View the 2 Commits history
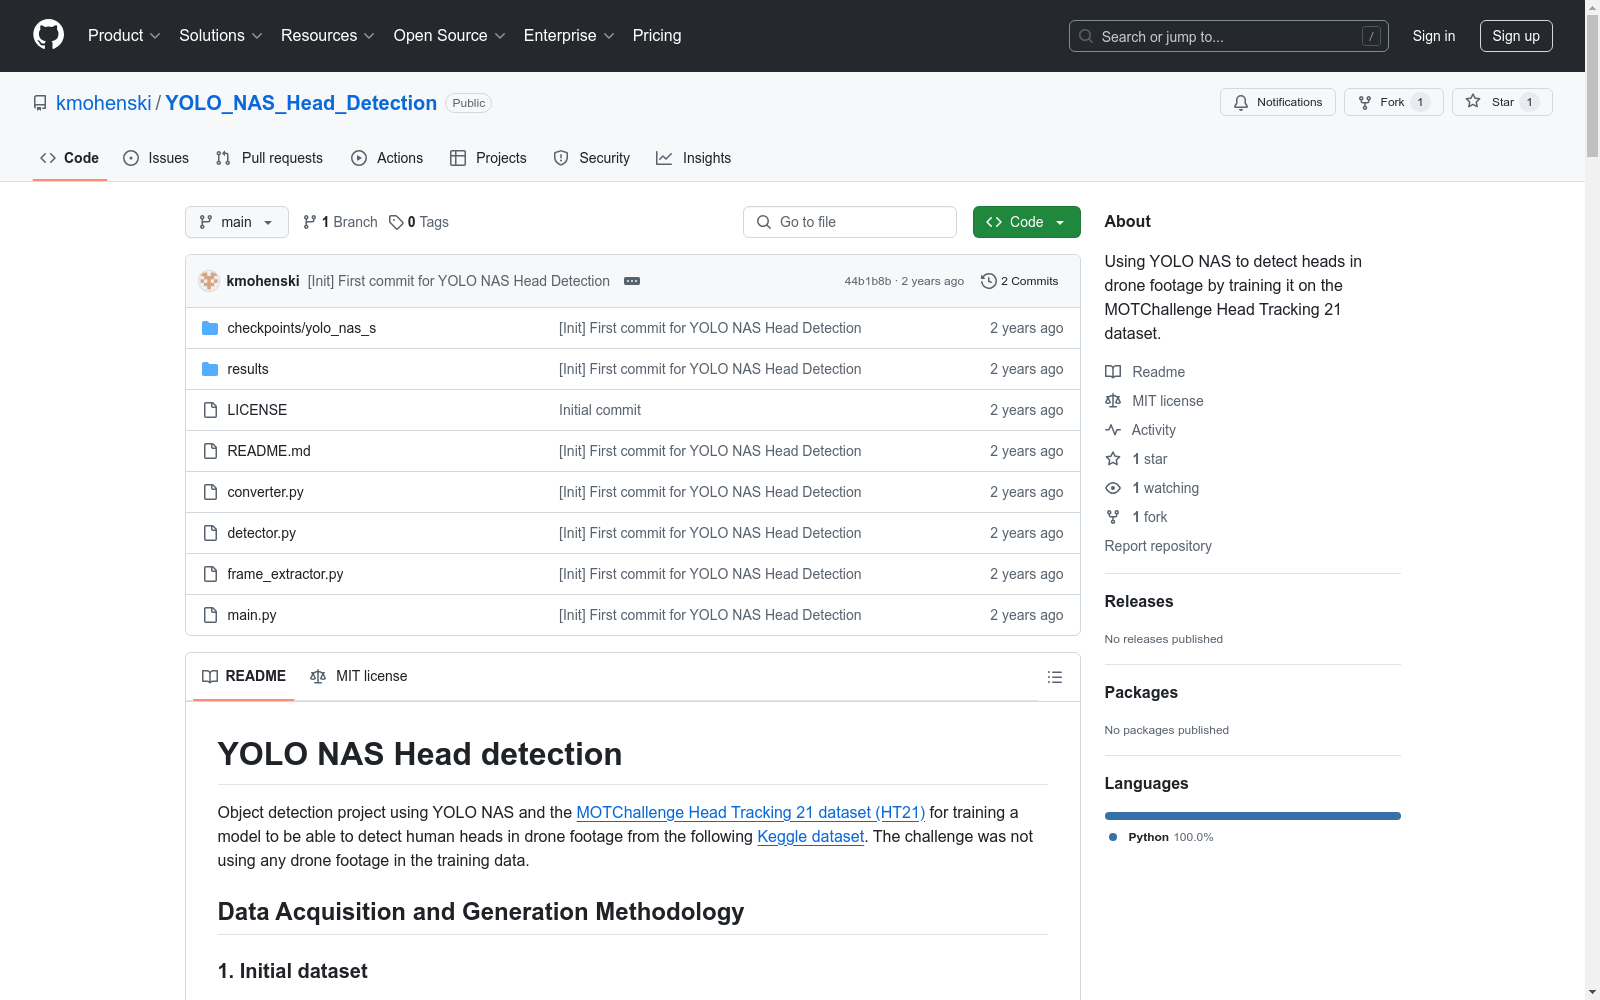Viewport: 1600px width, 1000px height. (x=1019, y=281)
